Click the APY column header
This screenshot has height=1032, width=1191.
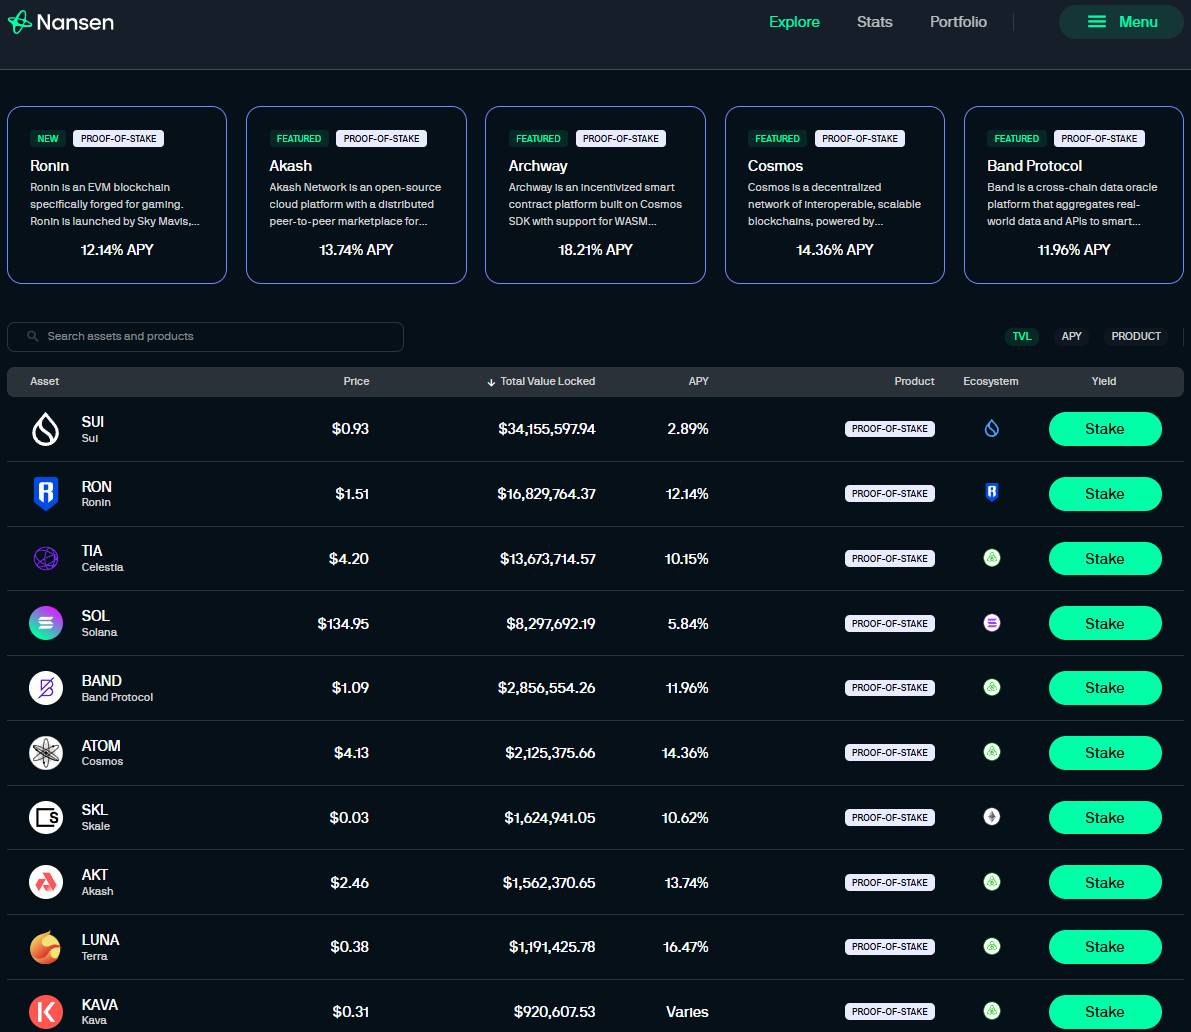pos(699,381)
